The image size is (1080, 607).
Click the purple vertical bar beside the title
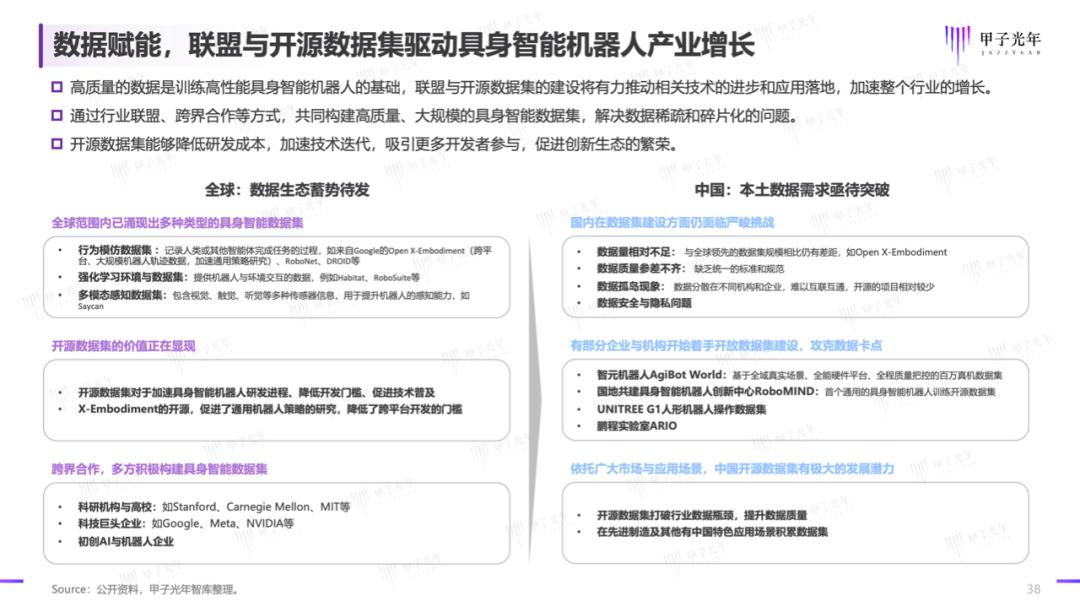tap(43, 43)
